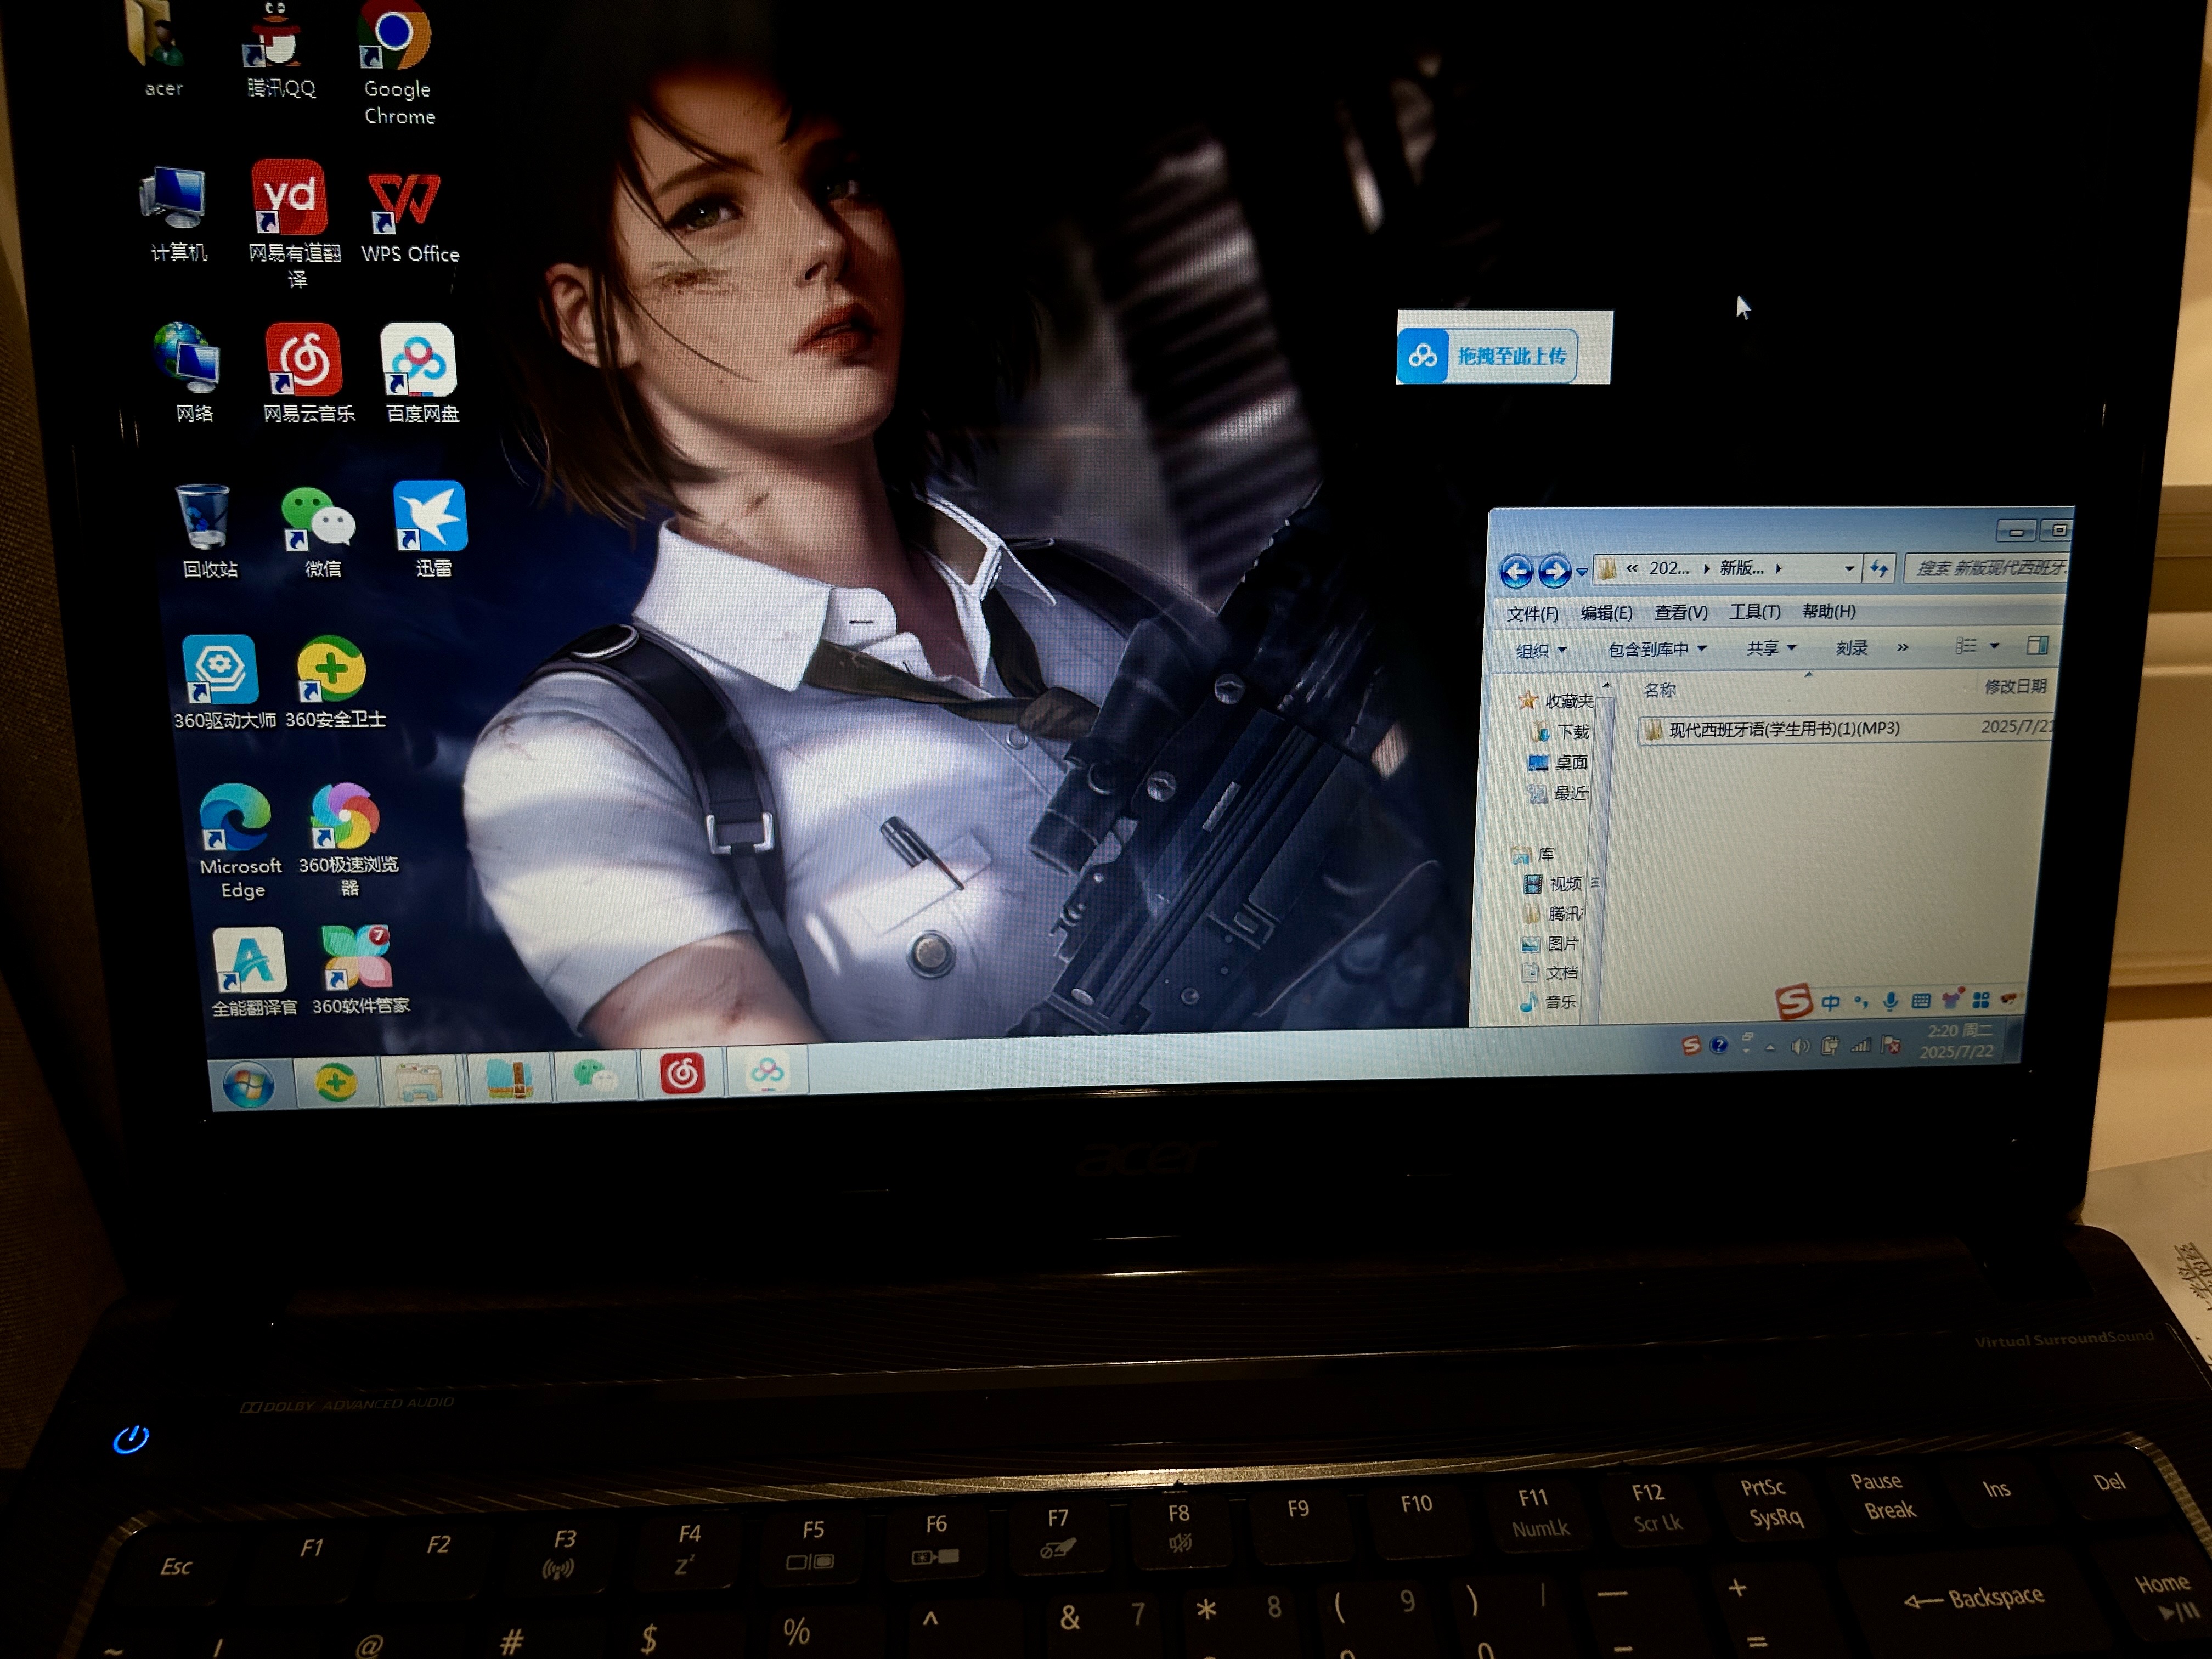The image size is (2212, 1659).
Task: Switch to NetEase Cloud Music on taskbar
Action: click(682, 1074)
